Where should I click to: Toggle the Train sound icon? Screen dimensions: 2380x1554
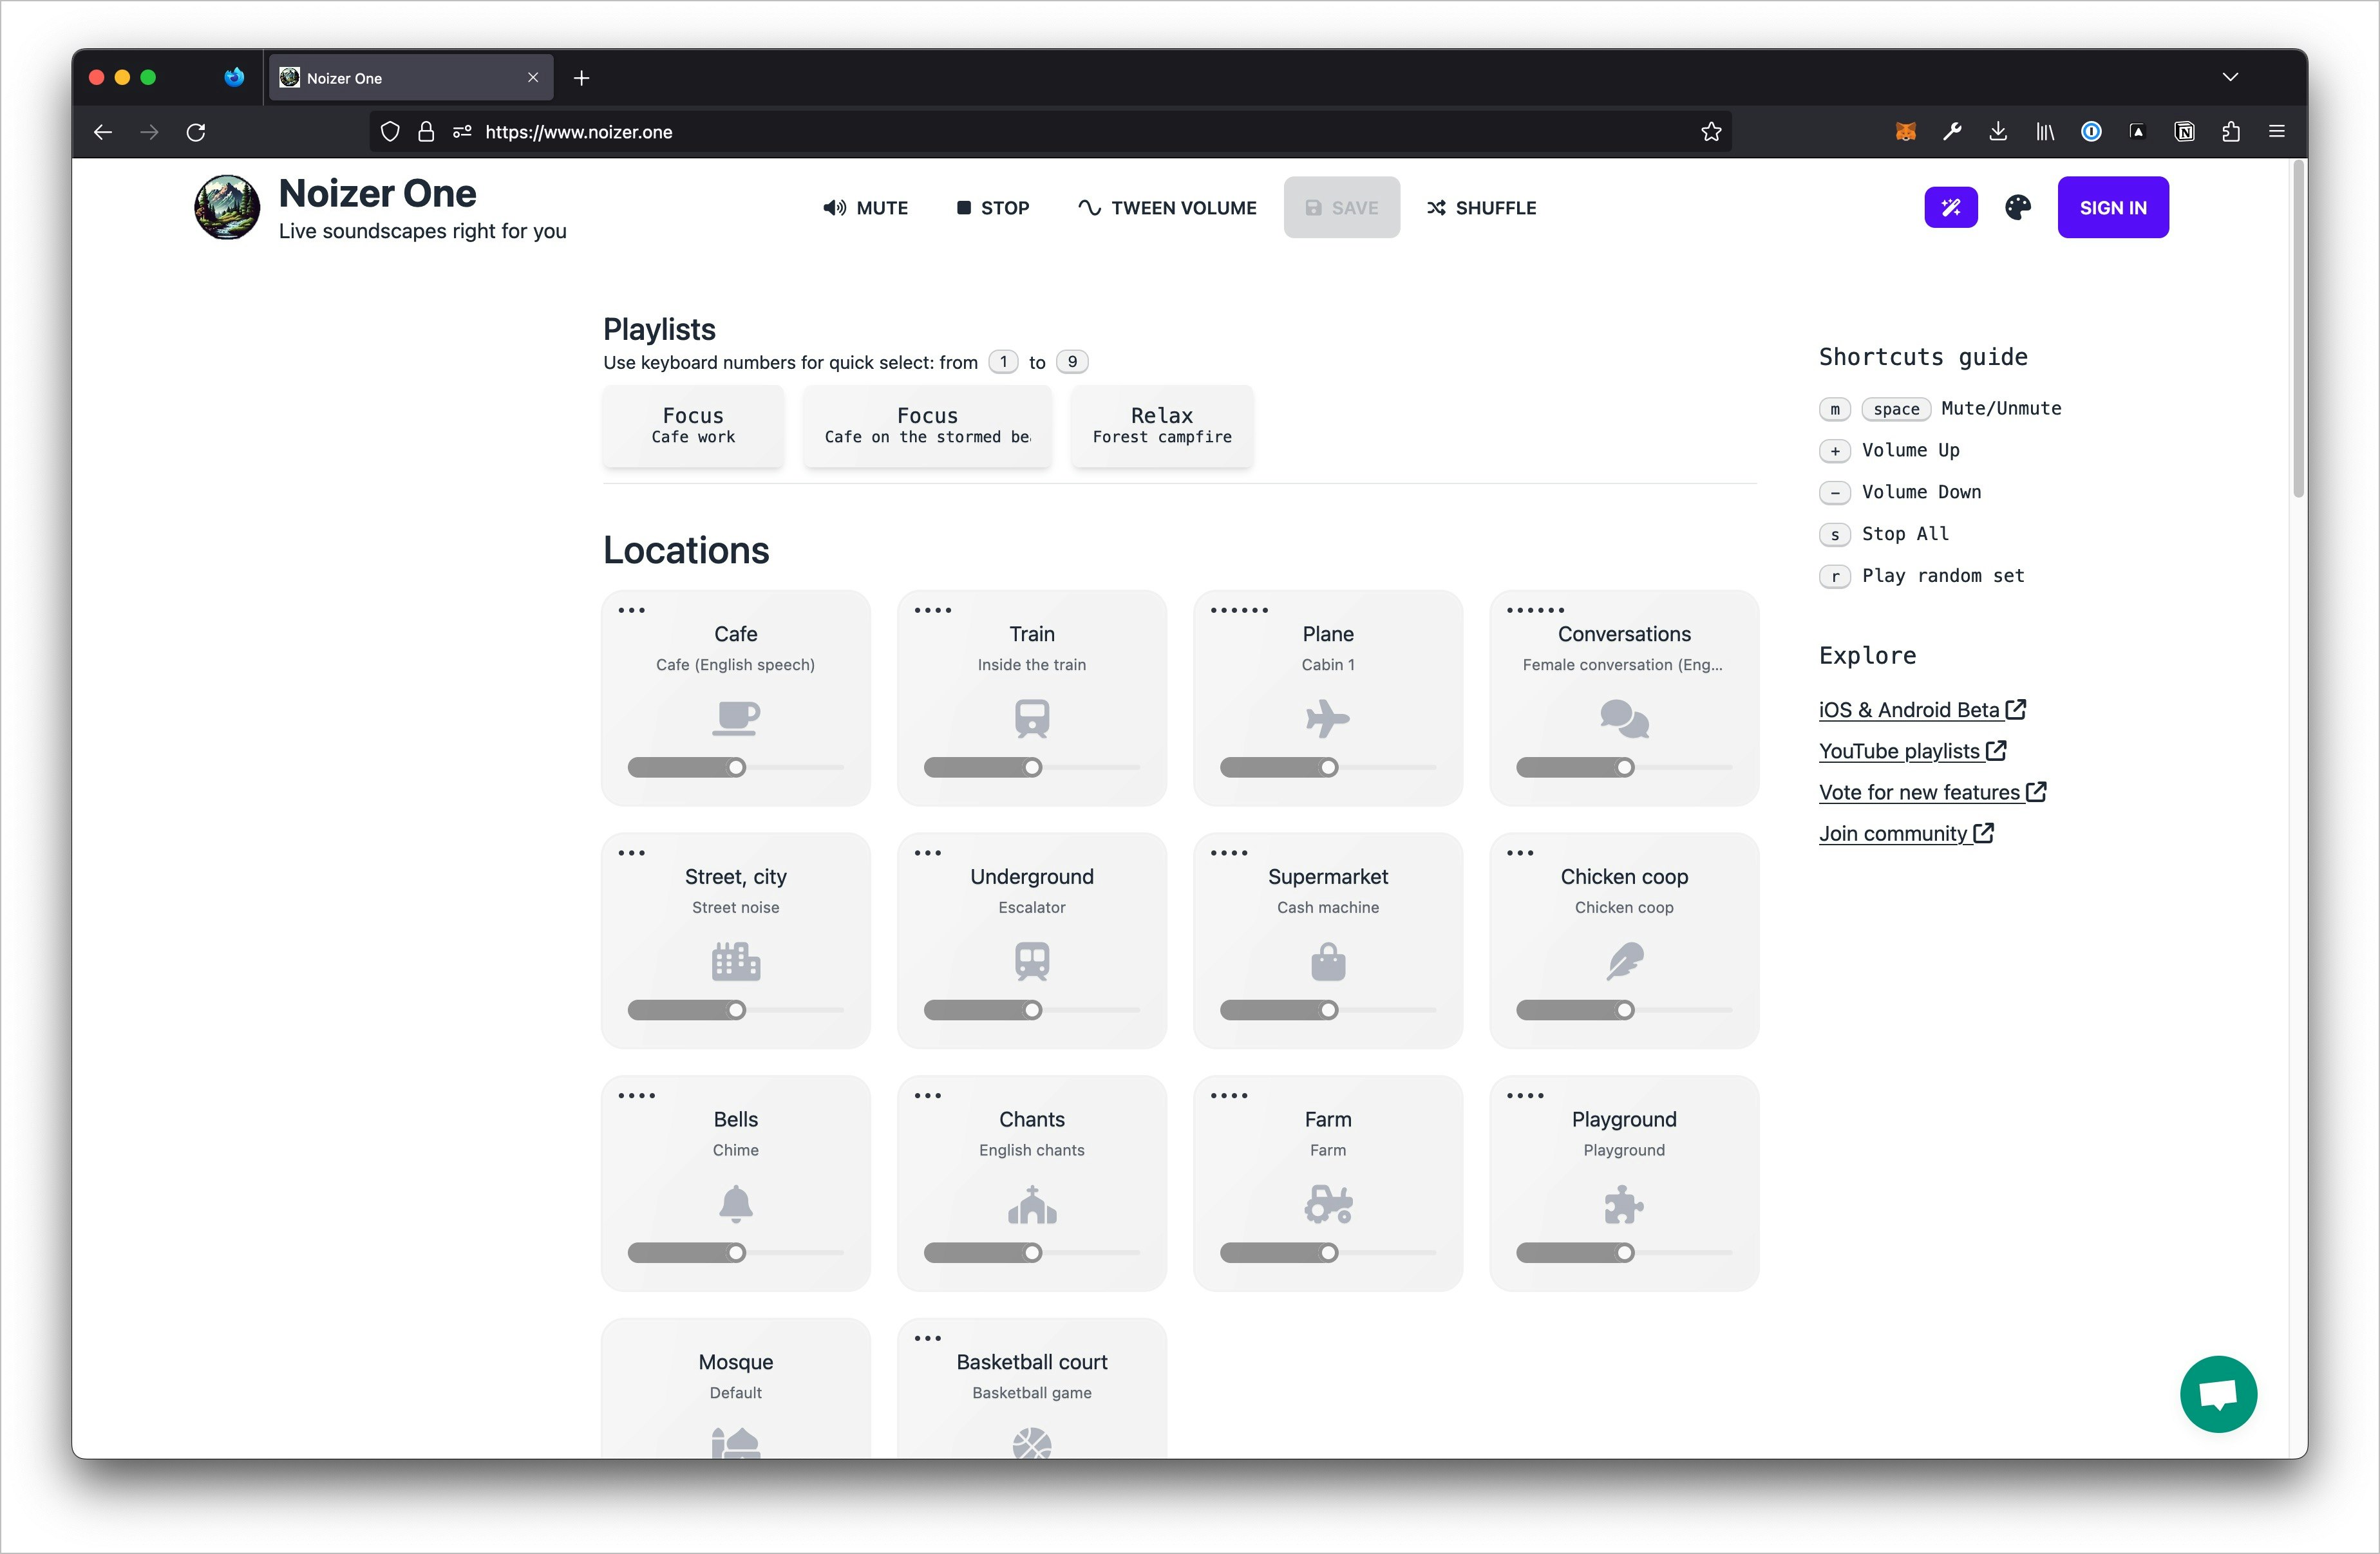[x=1031, y=718]
